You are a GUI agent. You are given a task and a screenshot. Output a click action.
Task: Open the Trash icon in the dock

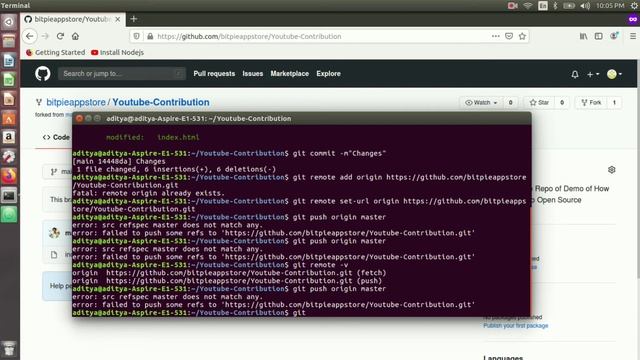click(9, 349)
